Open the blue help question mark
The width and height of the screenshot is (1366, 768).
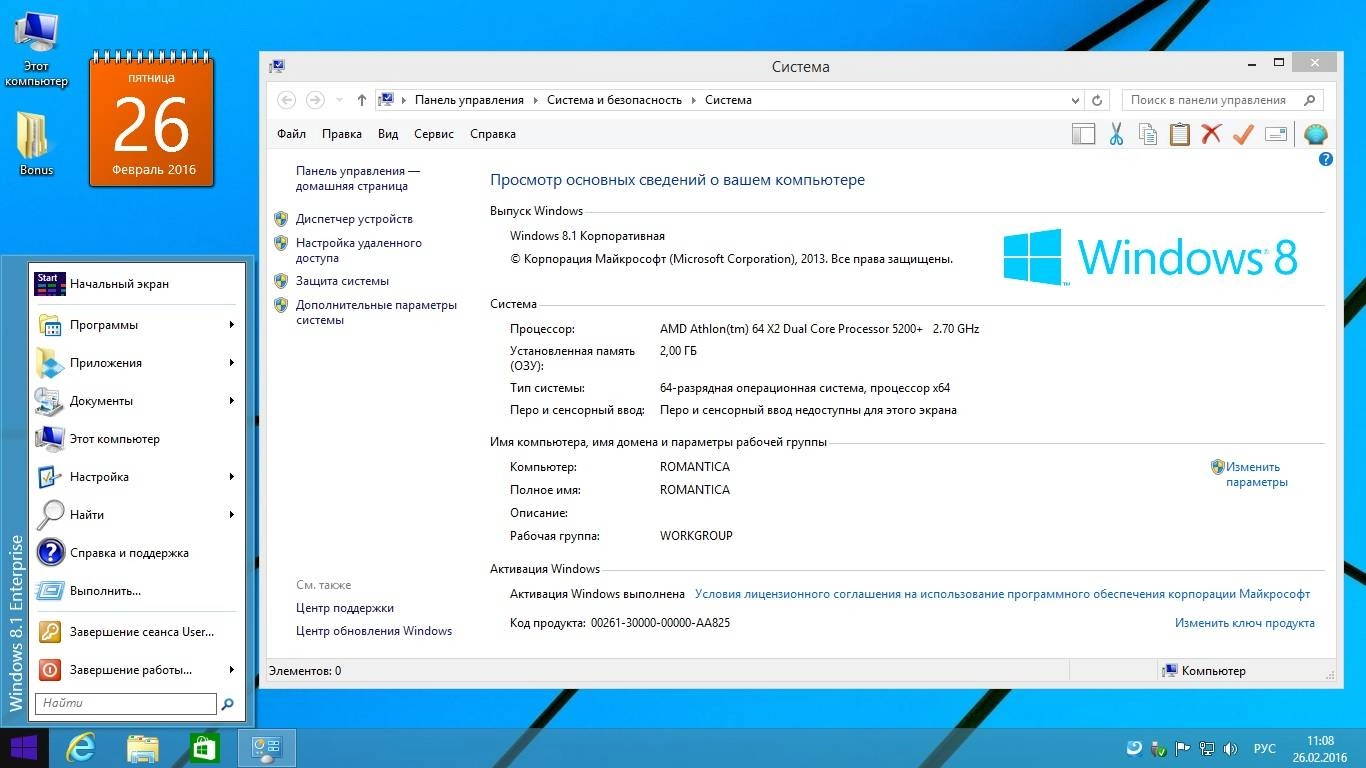tap(1326, 159)
